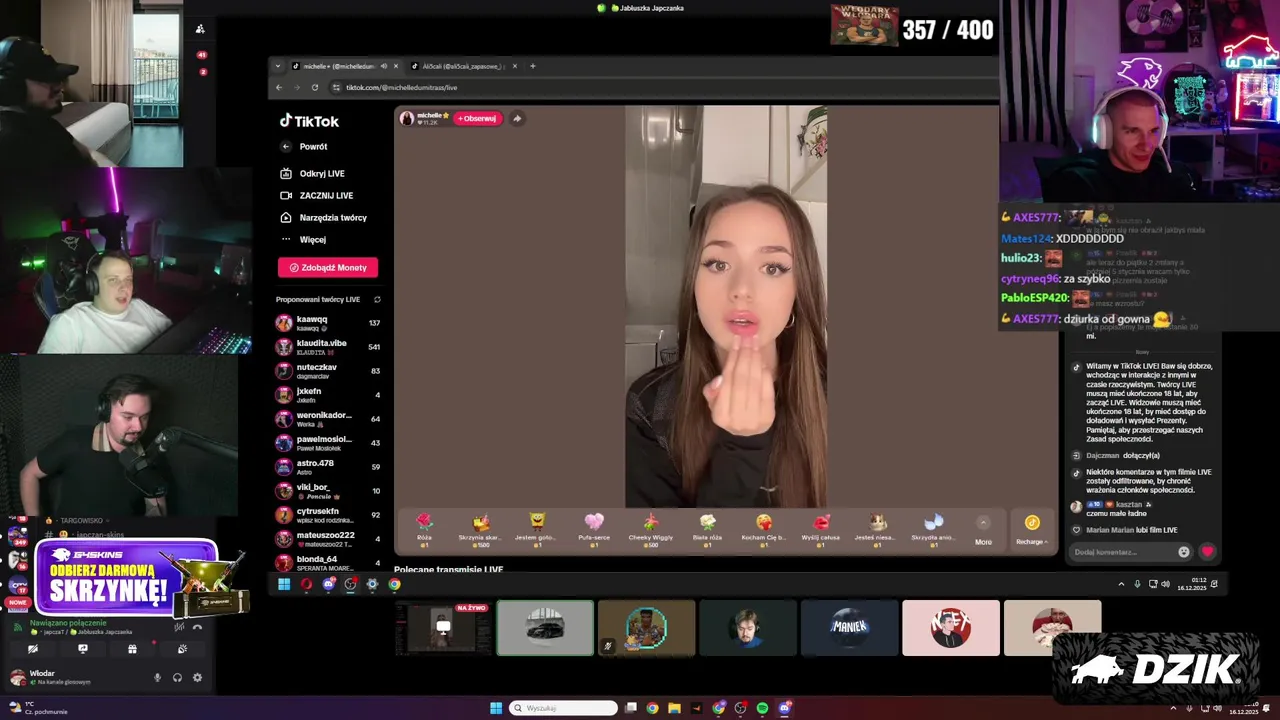Open Discord user settings gear
This screenshot has height=720, width=1280.
click(x=197, y=678)
